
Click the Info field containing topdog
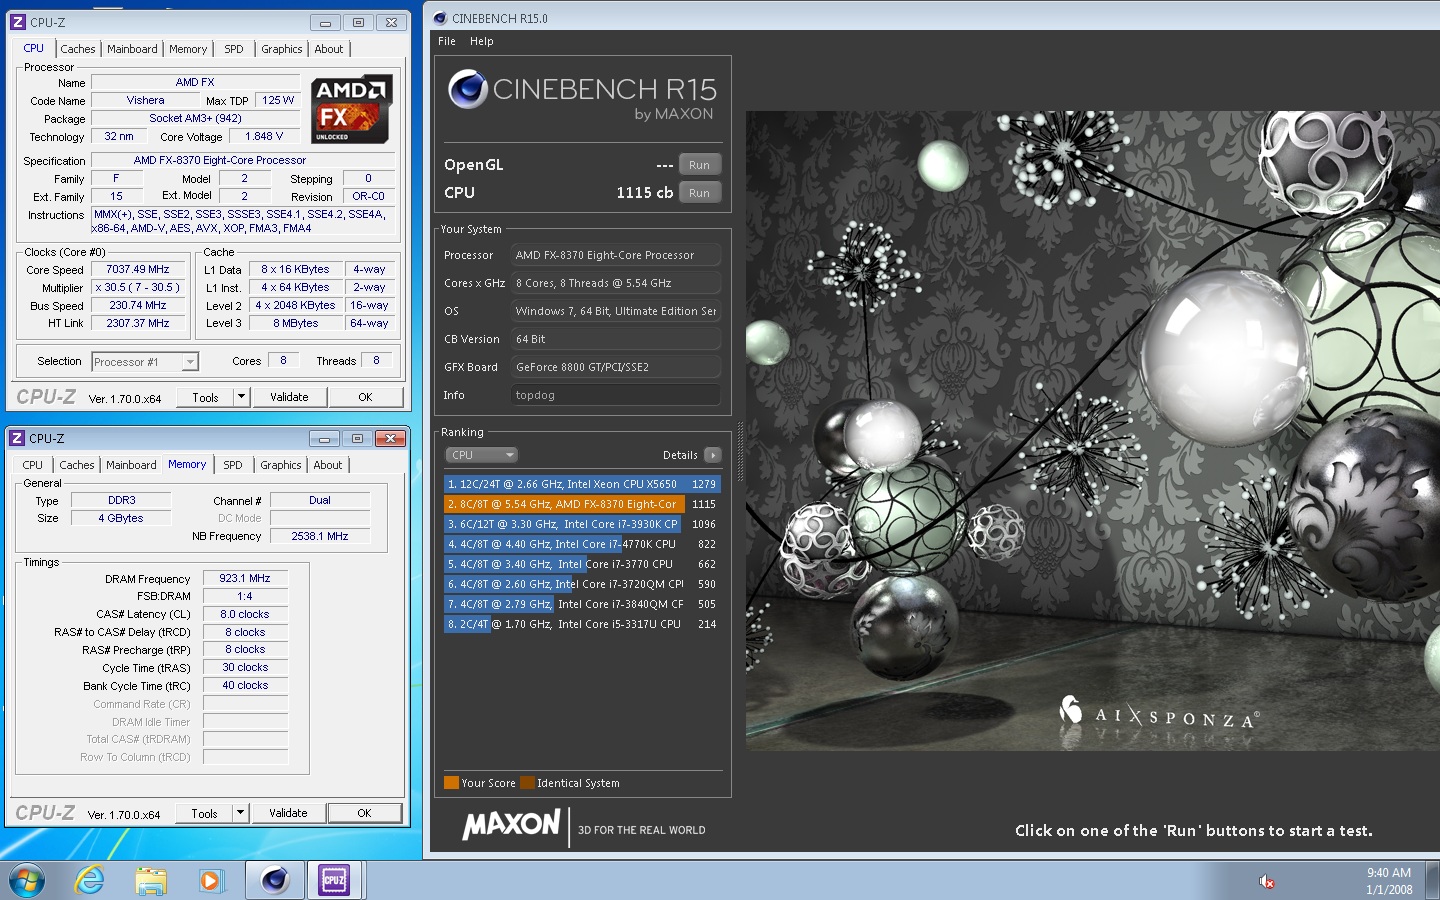point(616,395)
